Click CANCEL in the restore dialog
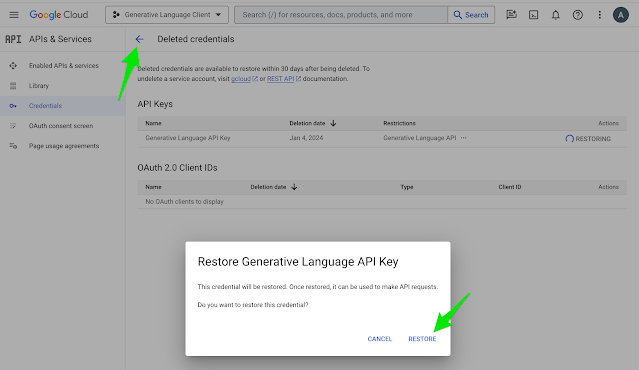This screenshot has width=639, height=370. 379,339
